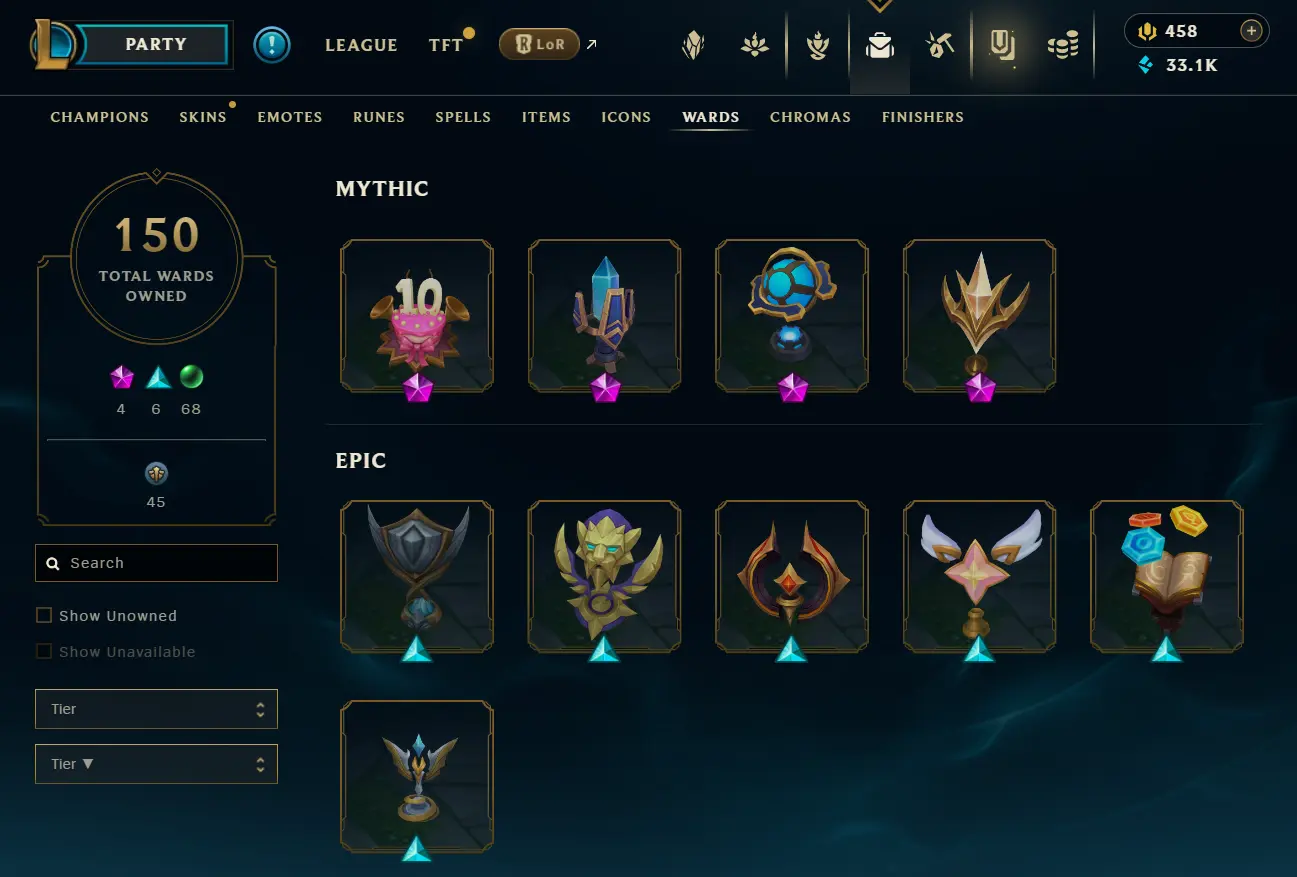Open the lotus flower nav icon
This screenshot has height=877, width=1297.
click(754, 46)
